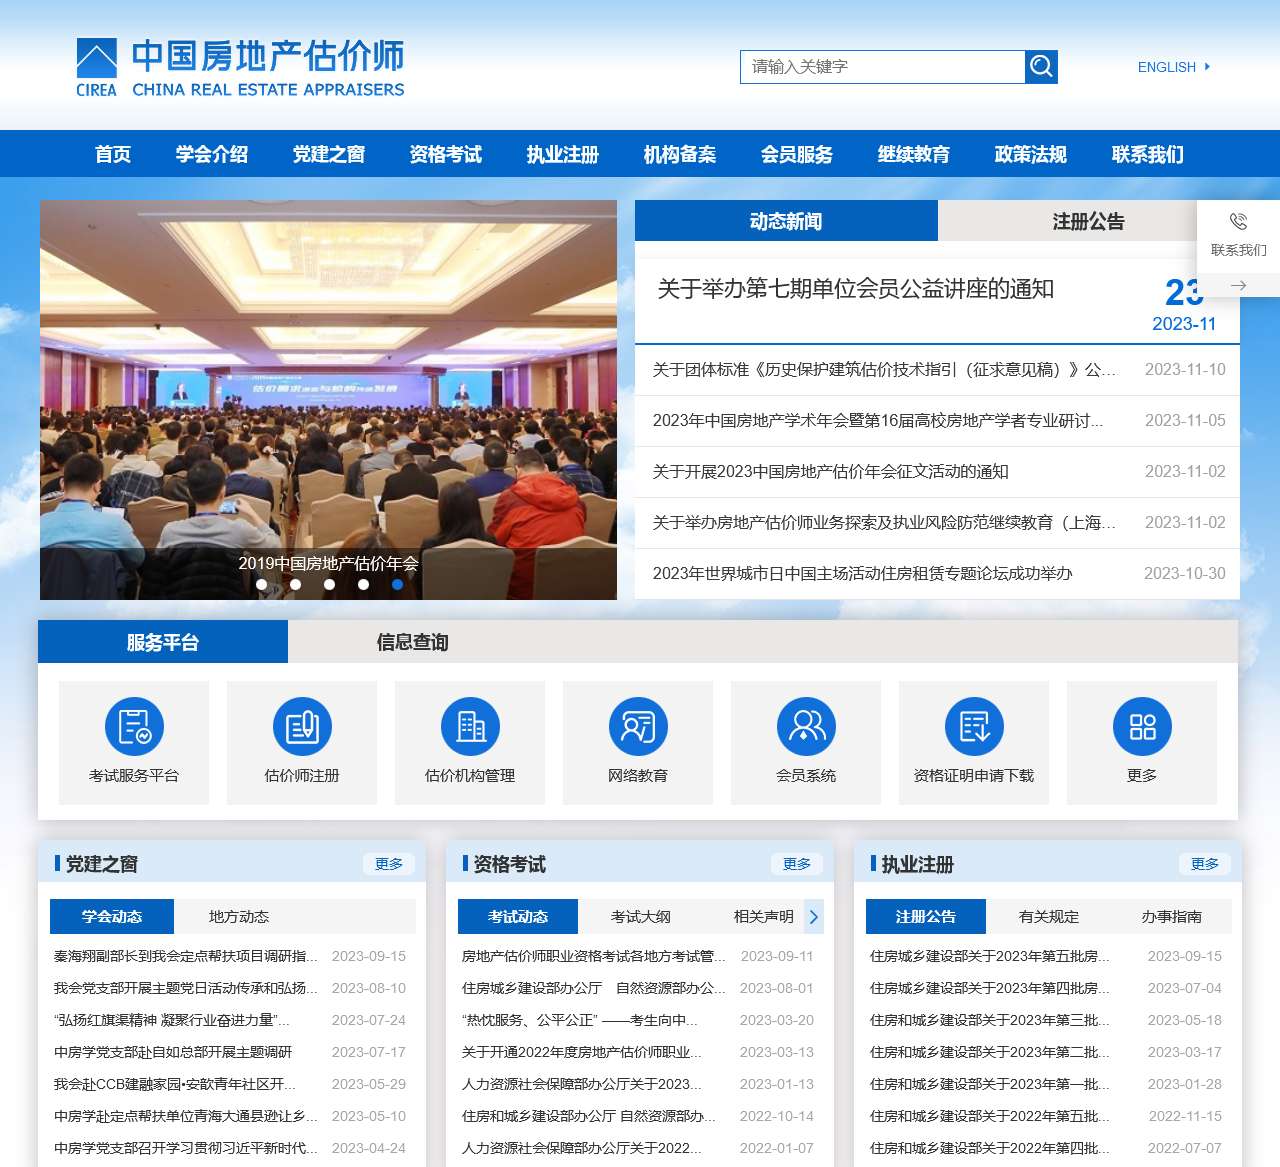The width and height of the screenshot is (1280, 1167).
Task: Select the 资格证明申请下载 document icon
Action: [x=974, y=727]
